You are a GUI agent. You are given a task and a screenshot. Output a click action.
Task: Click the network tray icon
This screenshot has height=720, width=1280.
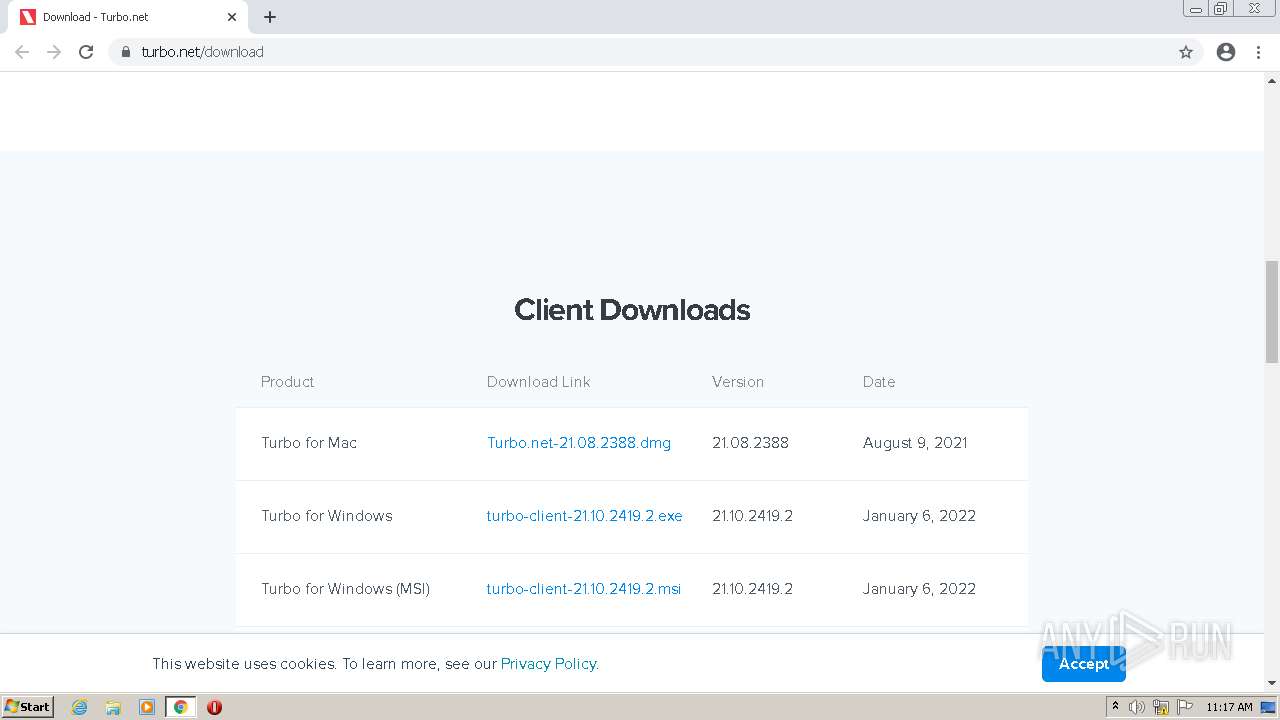pos(1161,707)
